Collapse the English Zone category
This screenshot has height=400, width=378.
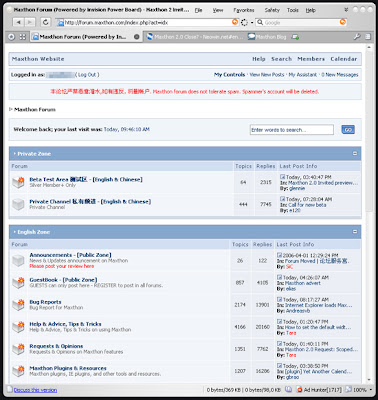355,231
